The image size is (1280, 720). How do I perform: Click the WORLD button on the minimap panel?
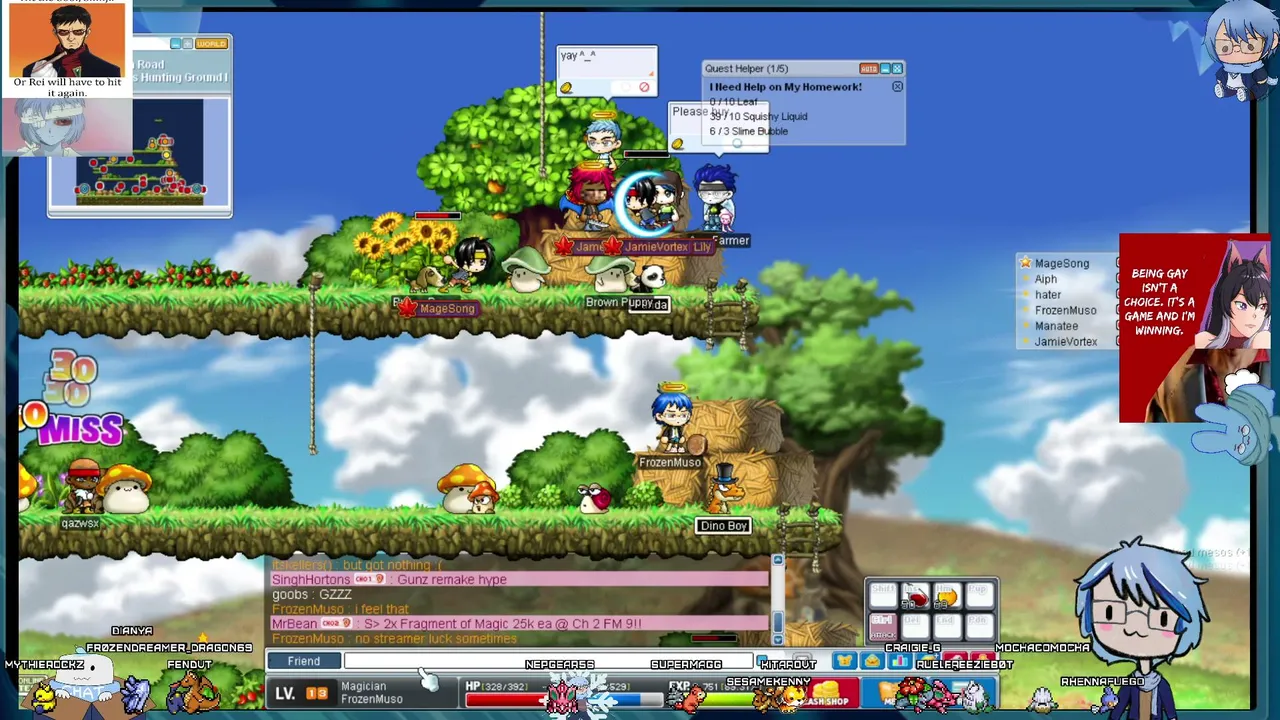(211, 44)
